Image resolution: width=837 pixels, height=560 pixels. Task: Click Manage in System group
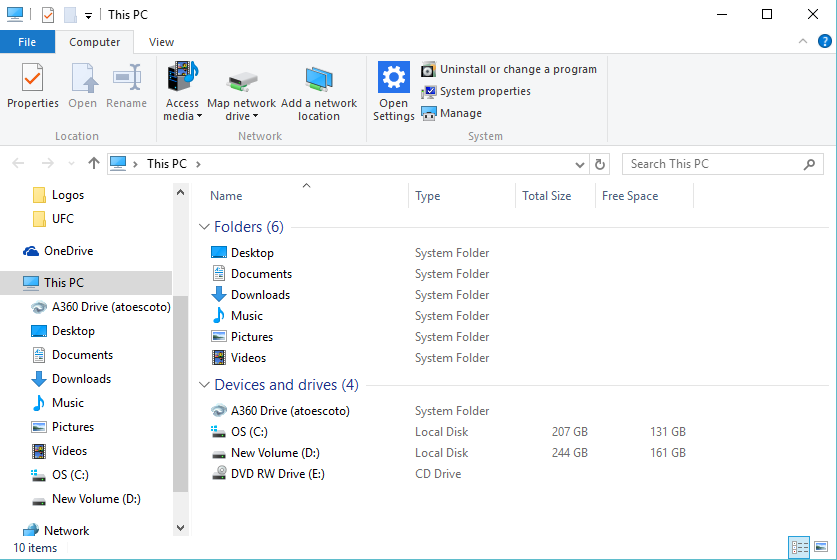(452, 113)
